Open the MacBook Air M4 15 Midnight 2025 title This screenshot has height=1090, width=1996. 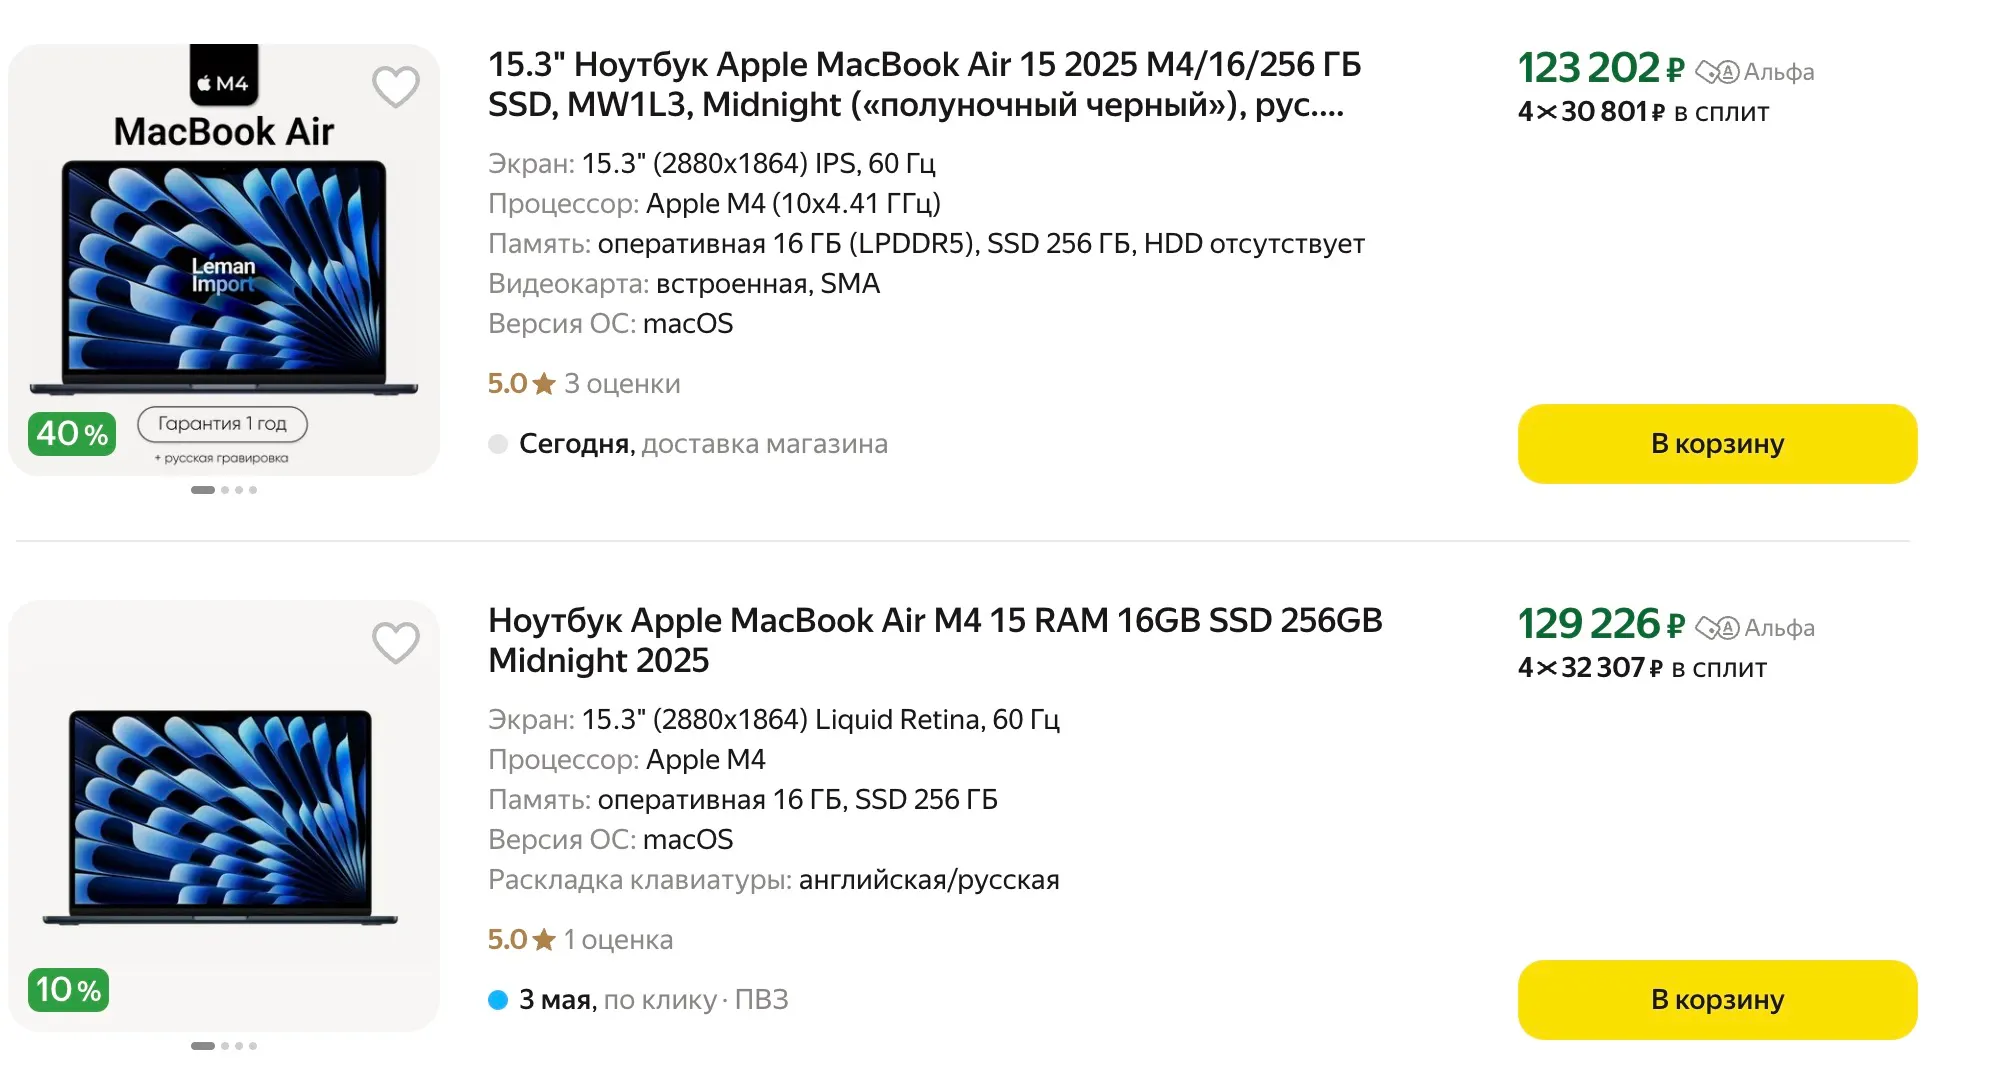pyautogui.click(x=934, y=640)
